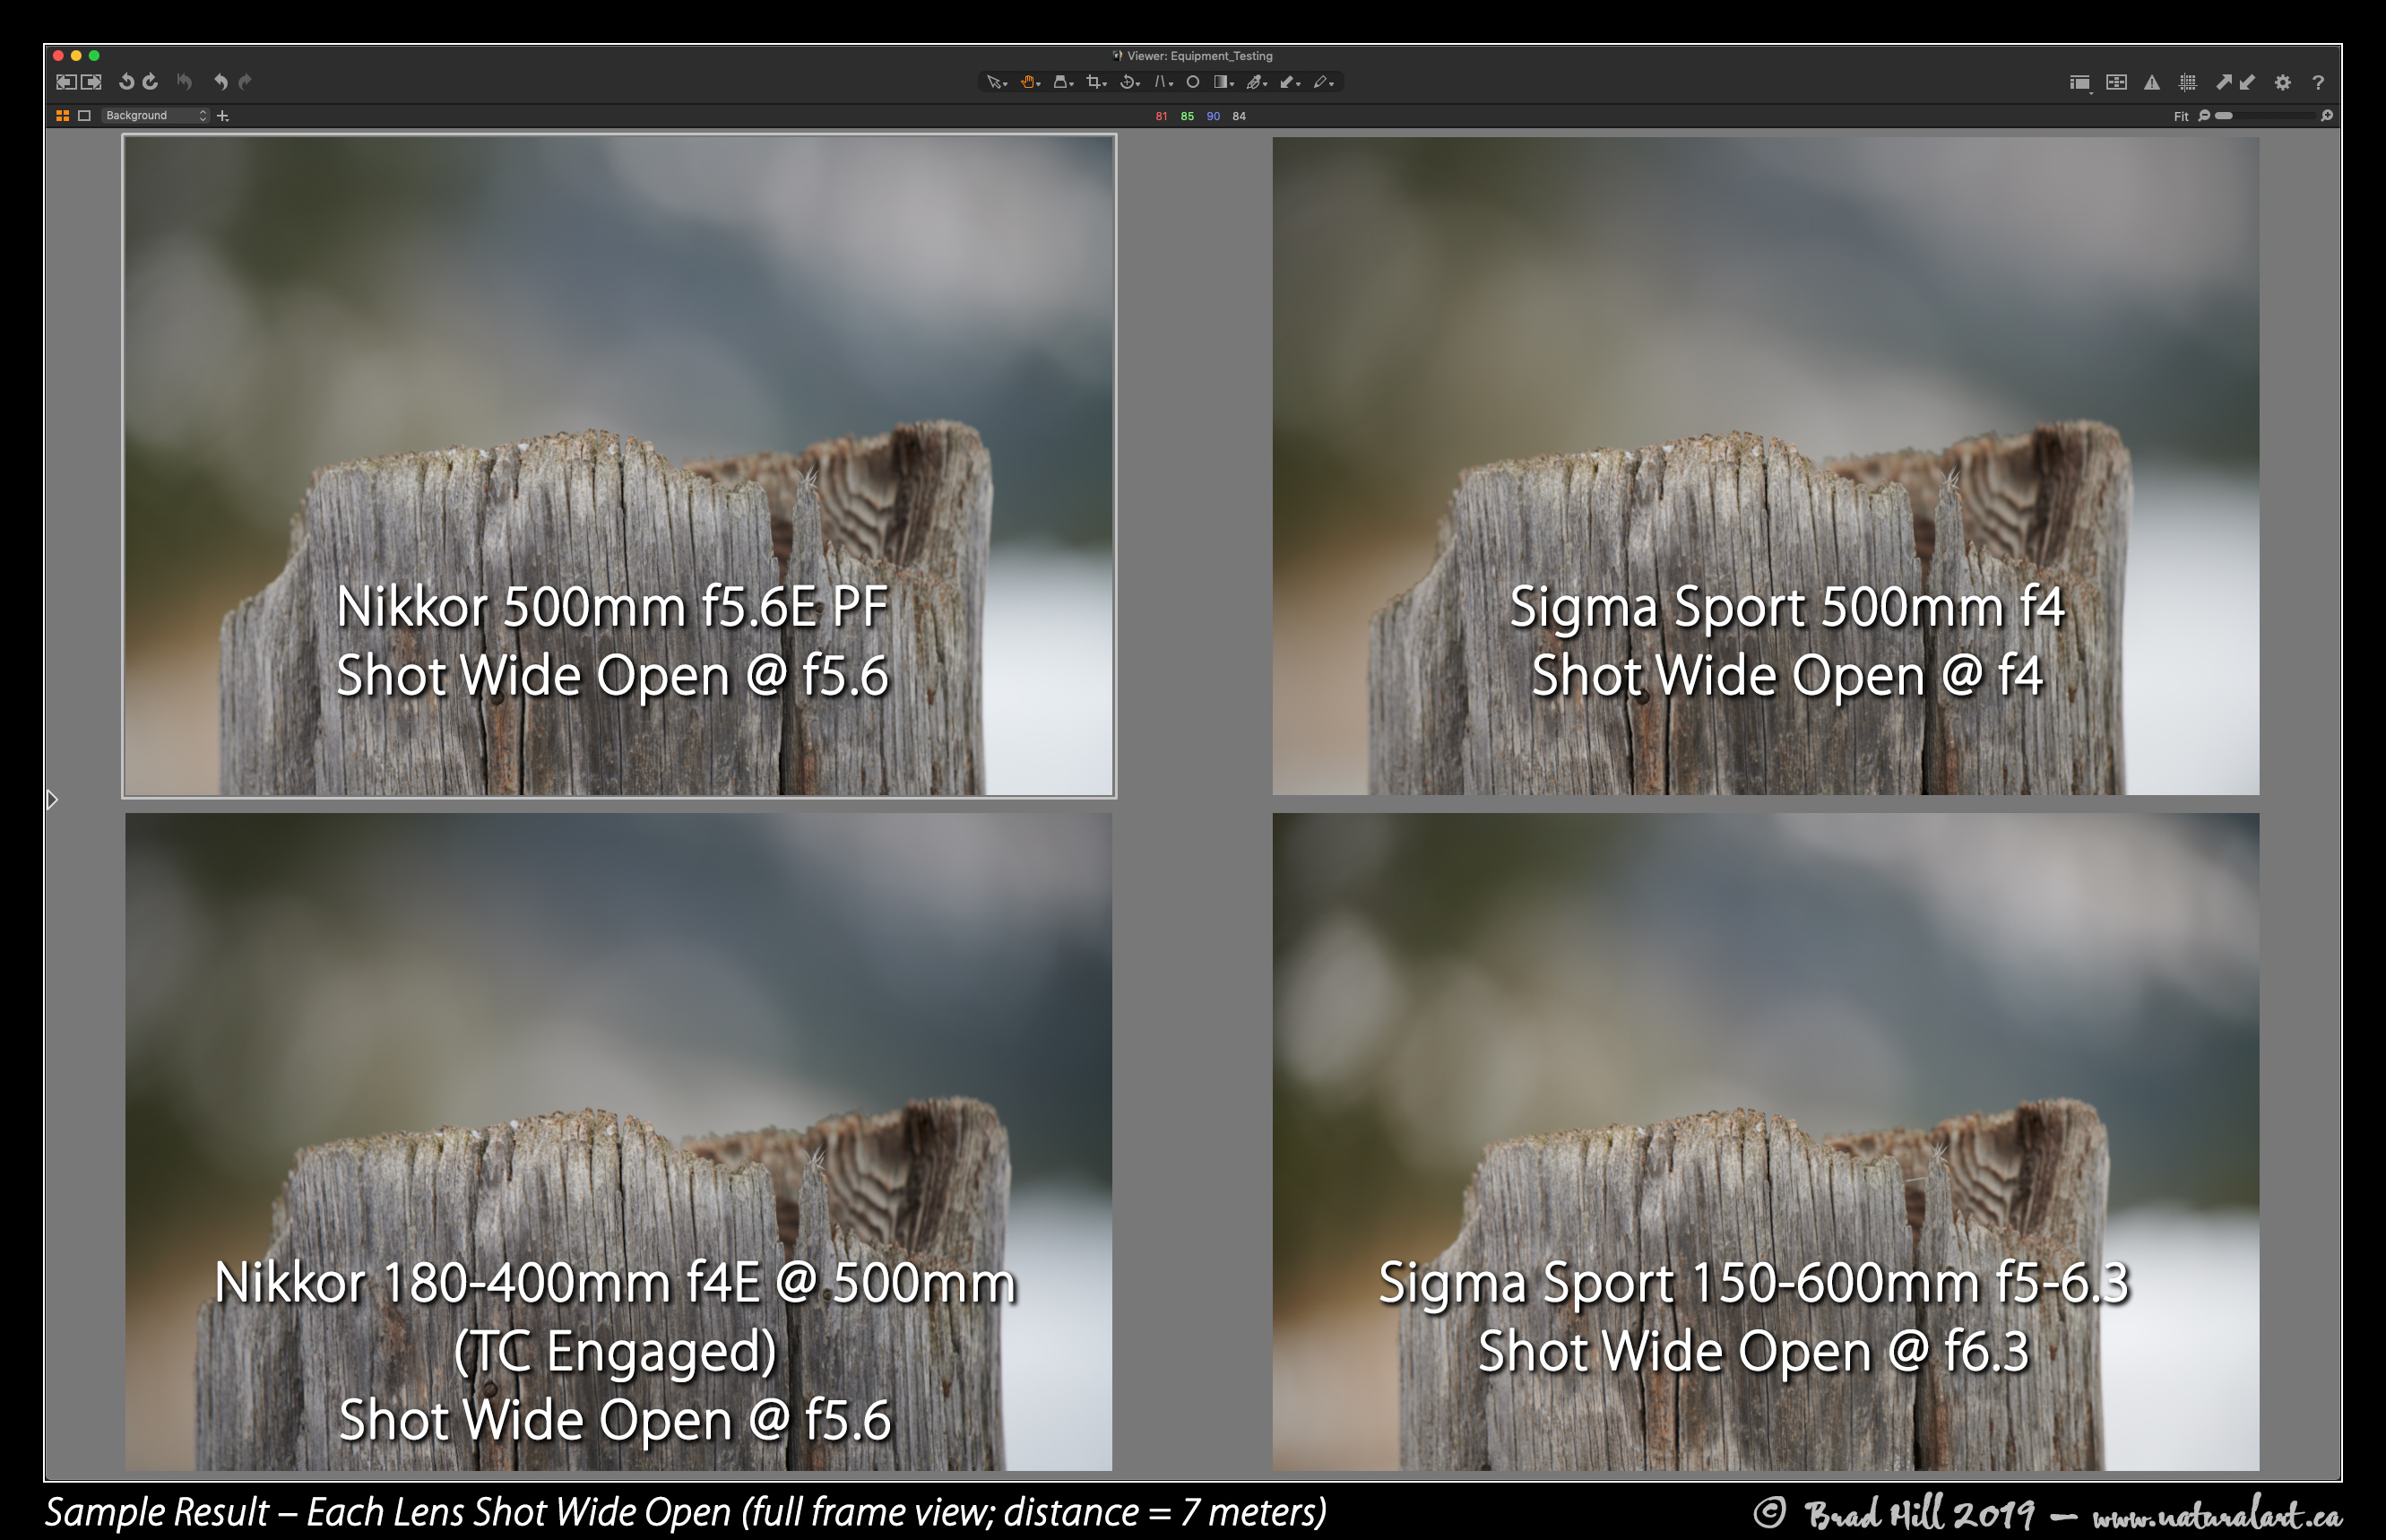
Task: Select the circle Spot removal tool
Action: 1193,82
